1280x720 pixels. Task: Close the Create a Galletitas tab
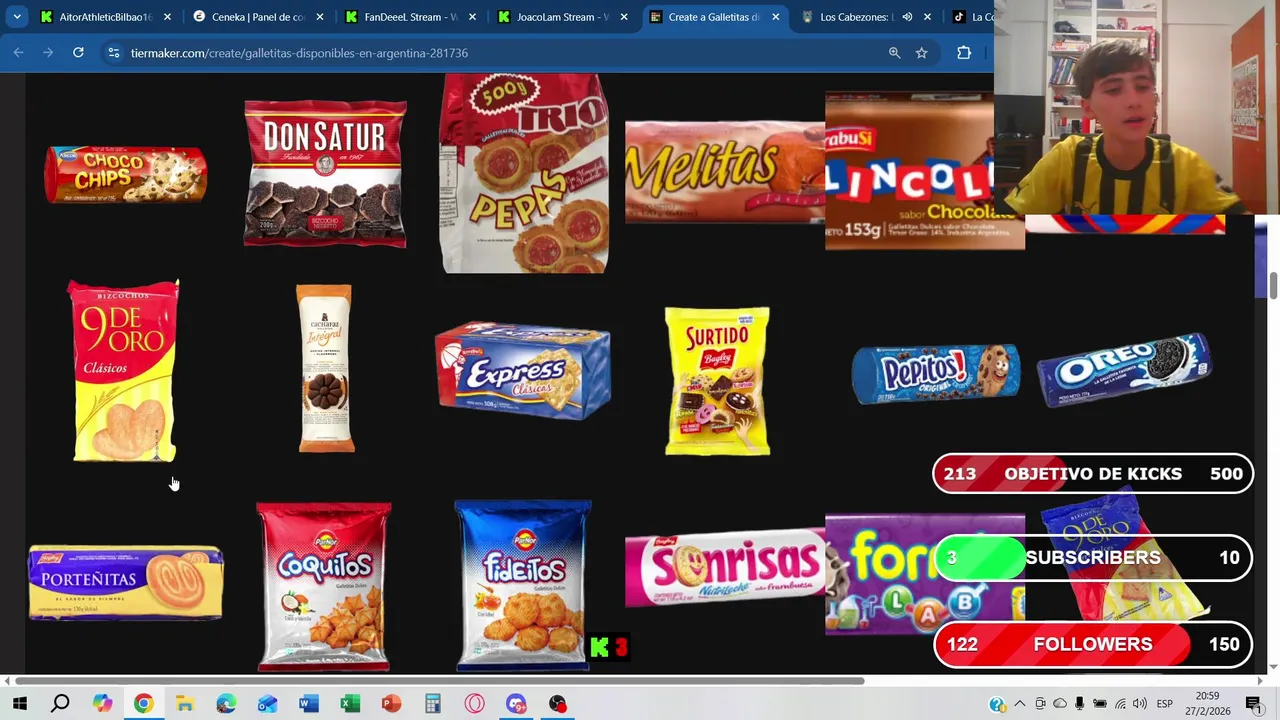(x=775, y=17)
